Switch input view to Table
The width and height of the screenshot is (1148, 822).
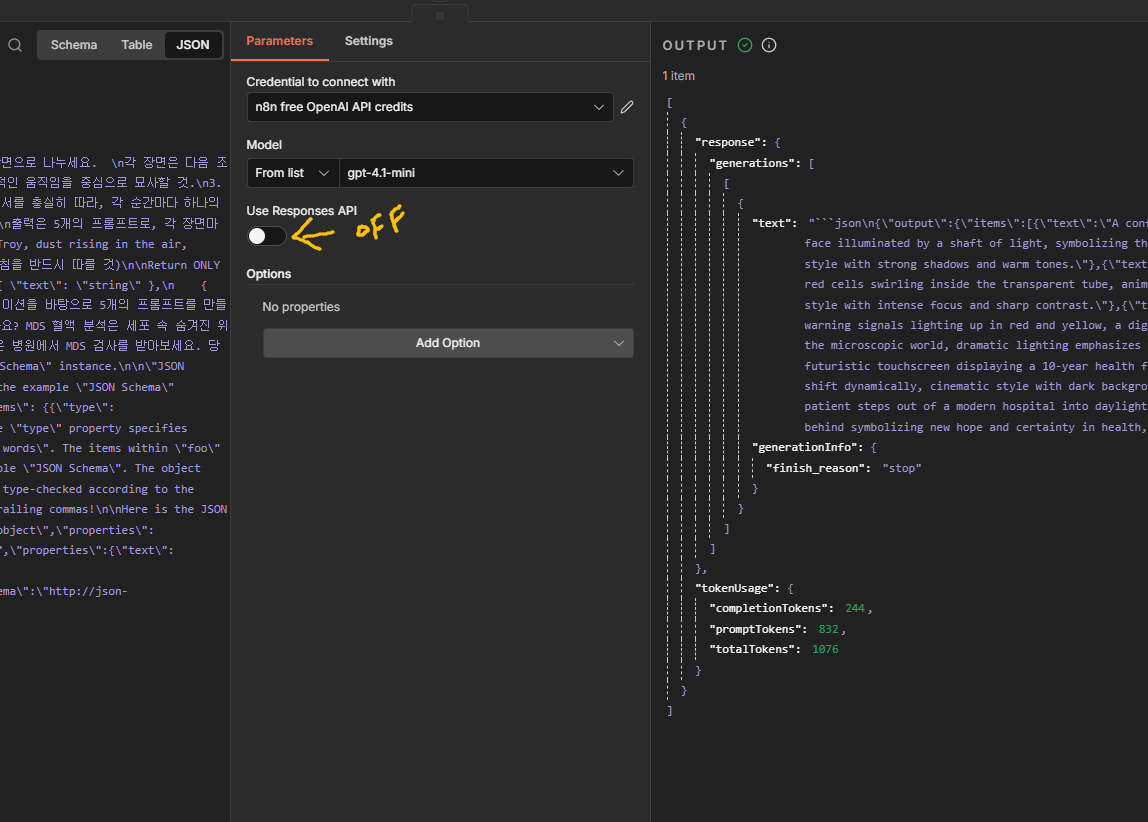pyautogui.click(x=137, y=45)
